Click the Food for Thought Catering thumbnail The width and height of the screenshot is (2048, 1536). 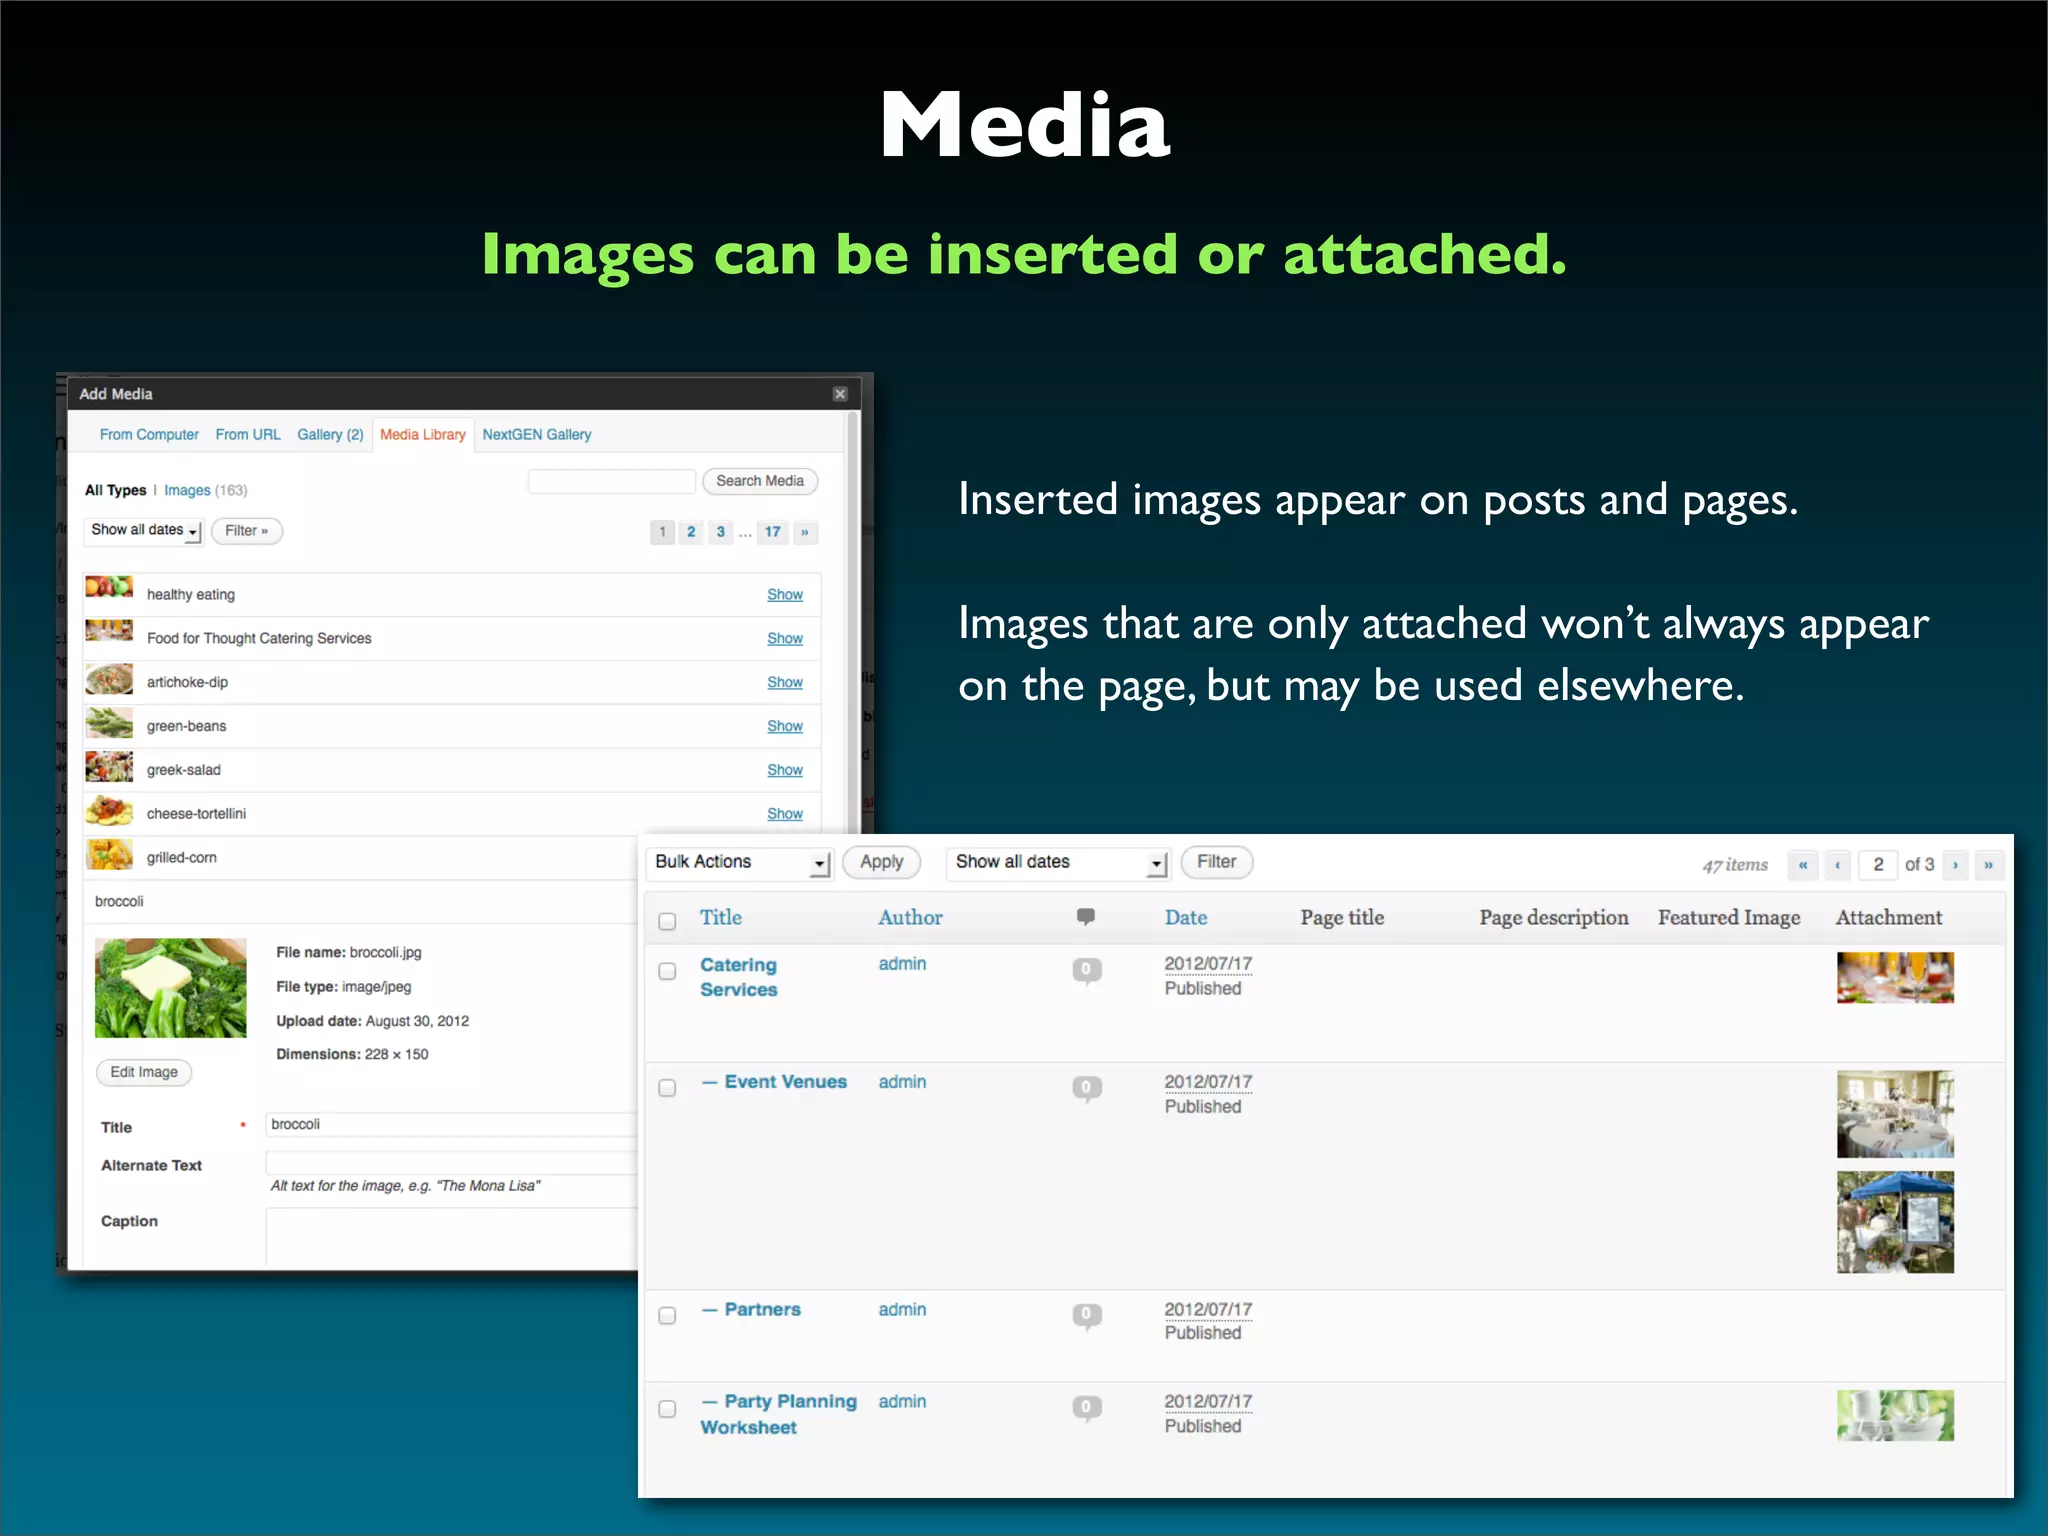(109, 631)
